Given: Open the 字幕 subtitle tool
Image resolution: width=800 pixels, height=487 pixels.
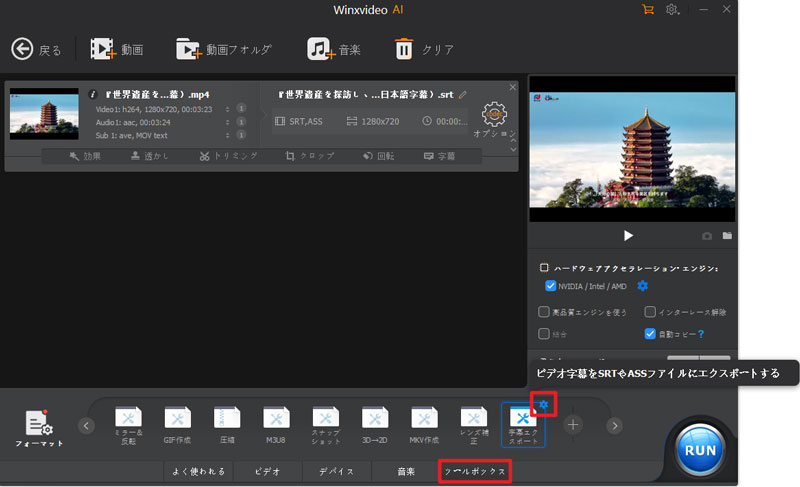Looking at the screenshot, I should click(x=439, y=156).
